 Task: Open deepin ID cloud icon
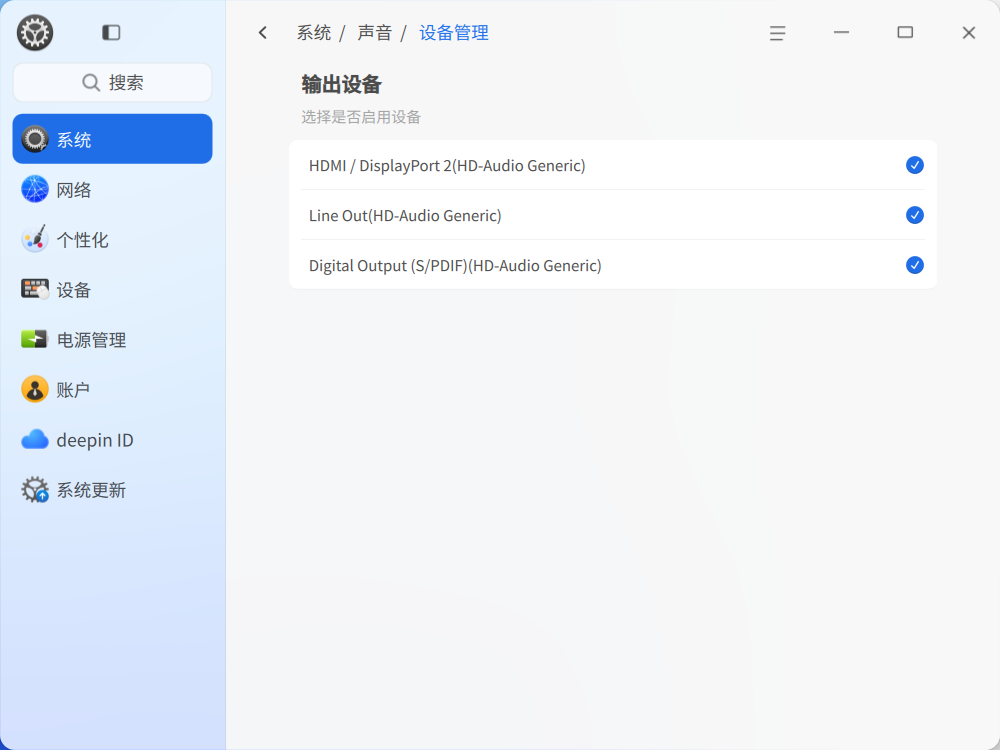(34, 439)
